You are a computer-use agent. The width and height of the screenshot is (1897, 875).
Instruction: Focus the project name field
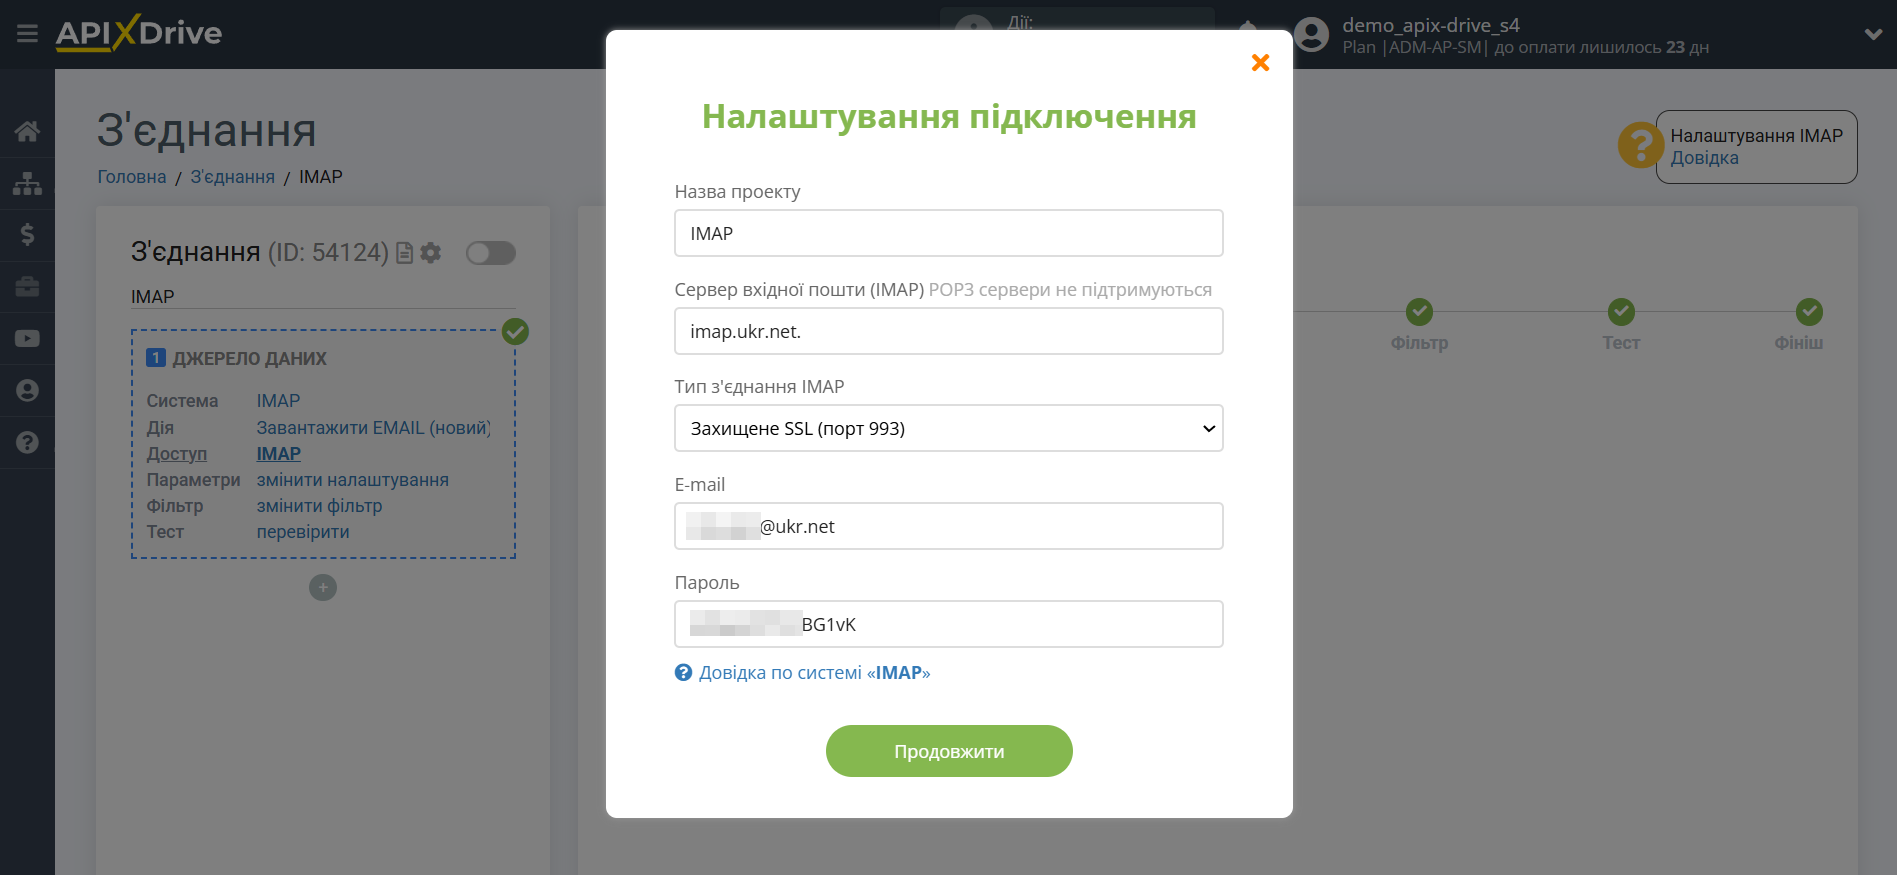[949, 233]
